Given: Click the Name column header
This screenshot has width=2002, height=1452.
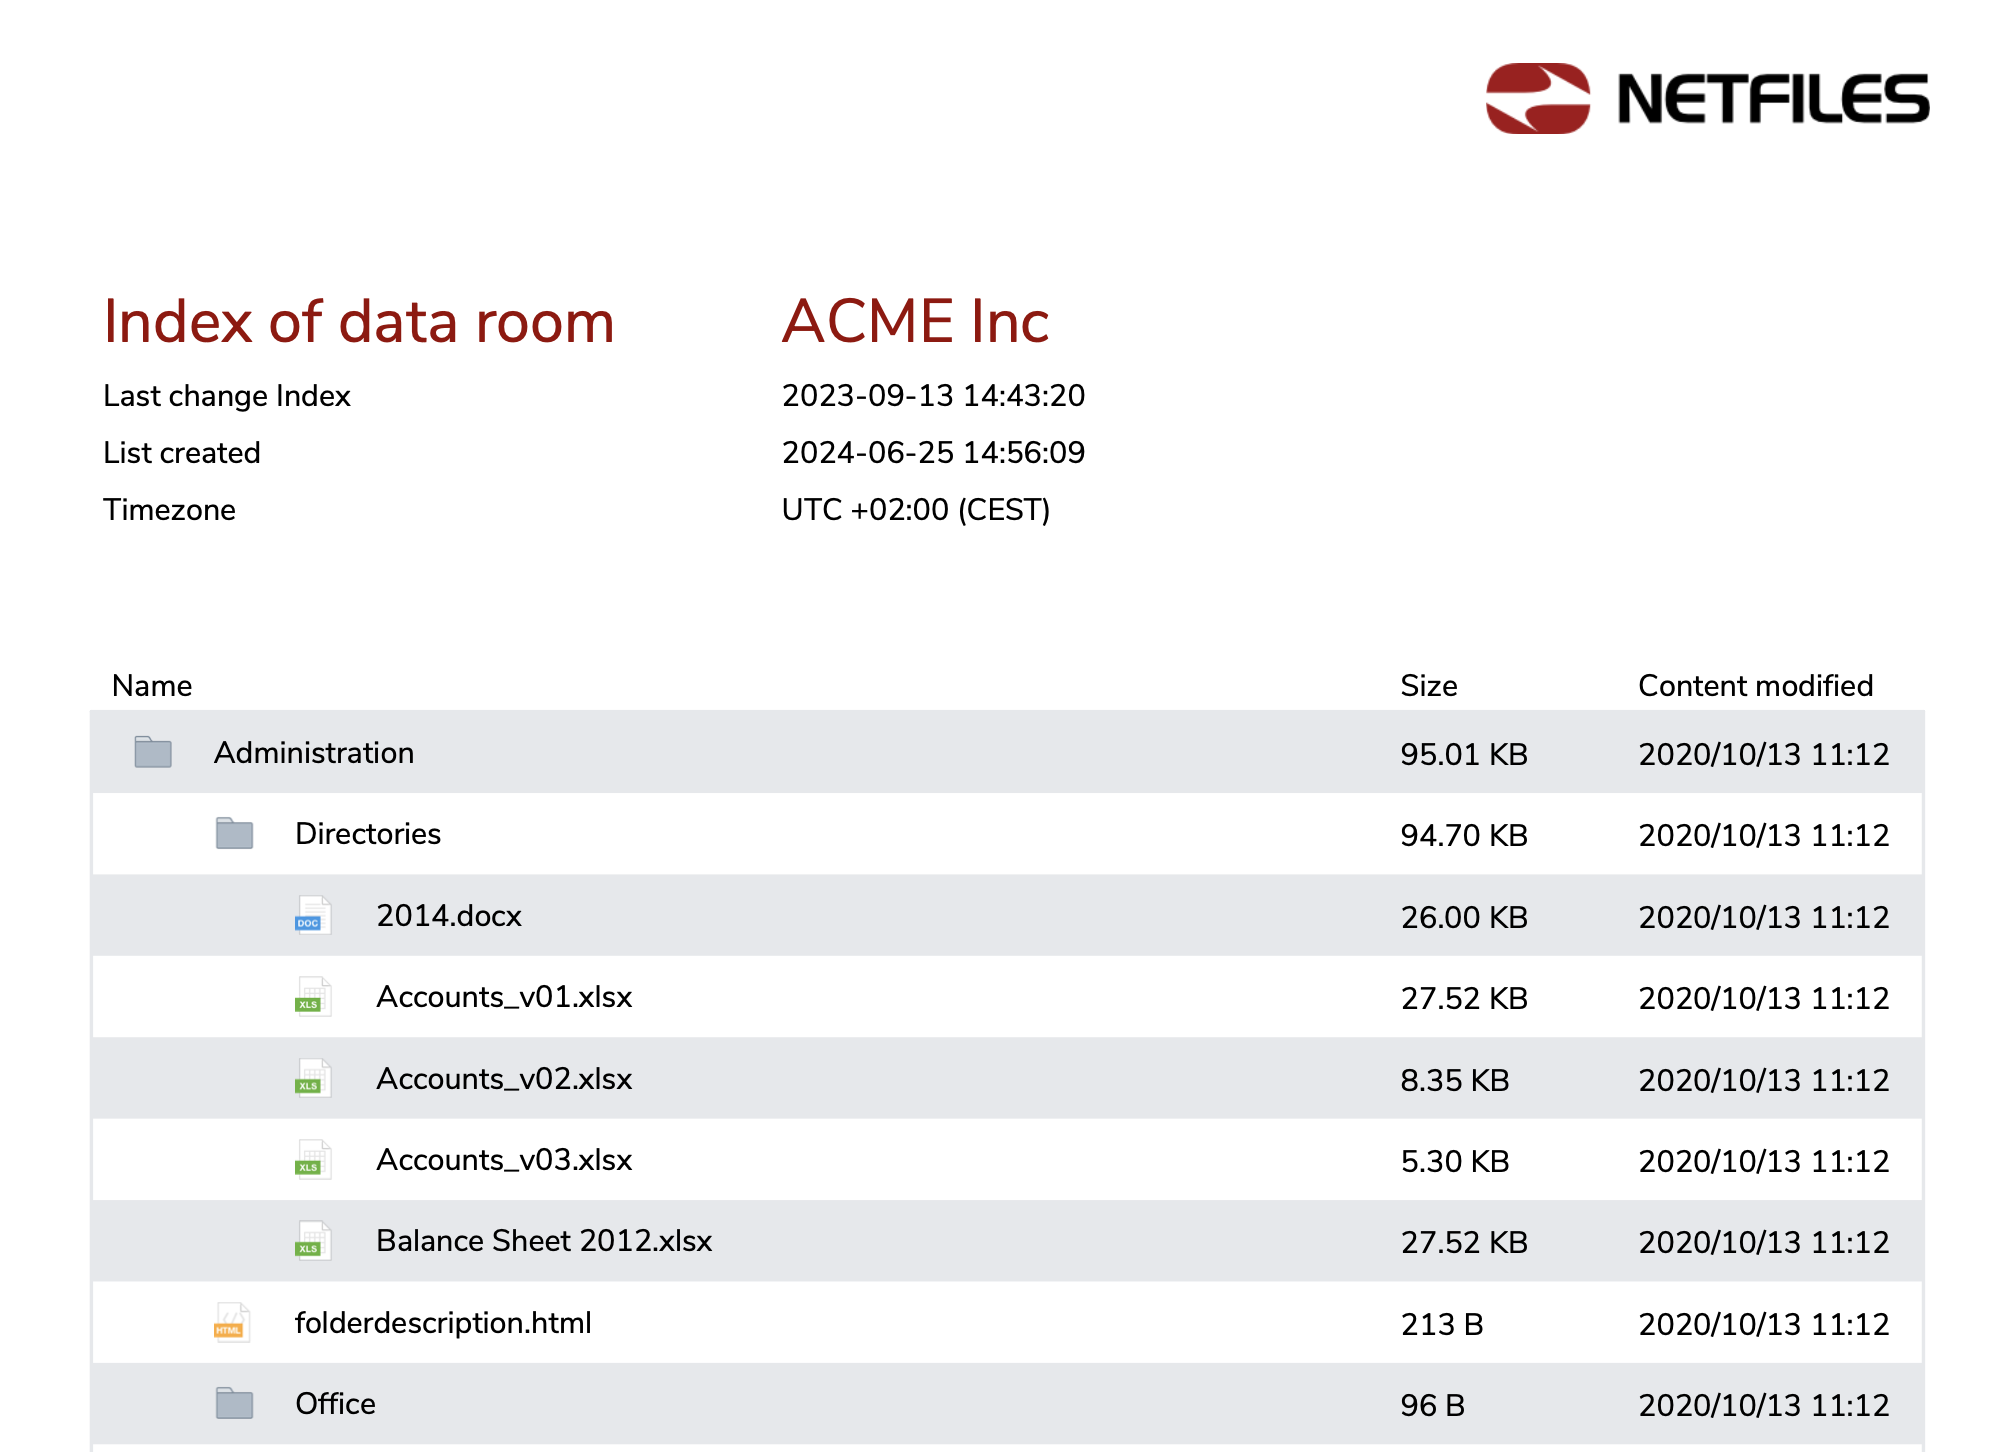Looking at the screenshot, I should 152,686.
